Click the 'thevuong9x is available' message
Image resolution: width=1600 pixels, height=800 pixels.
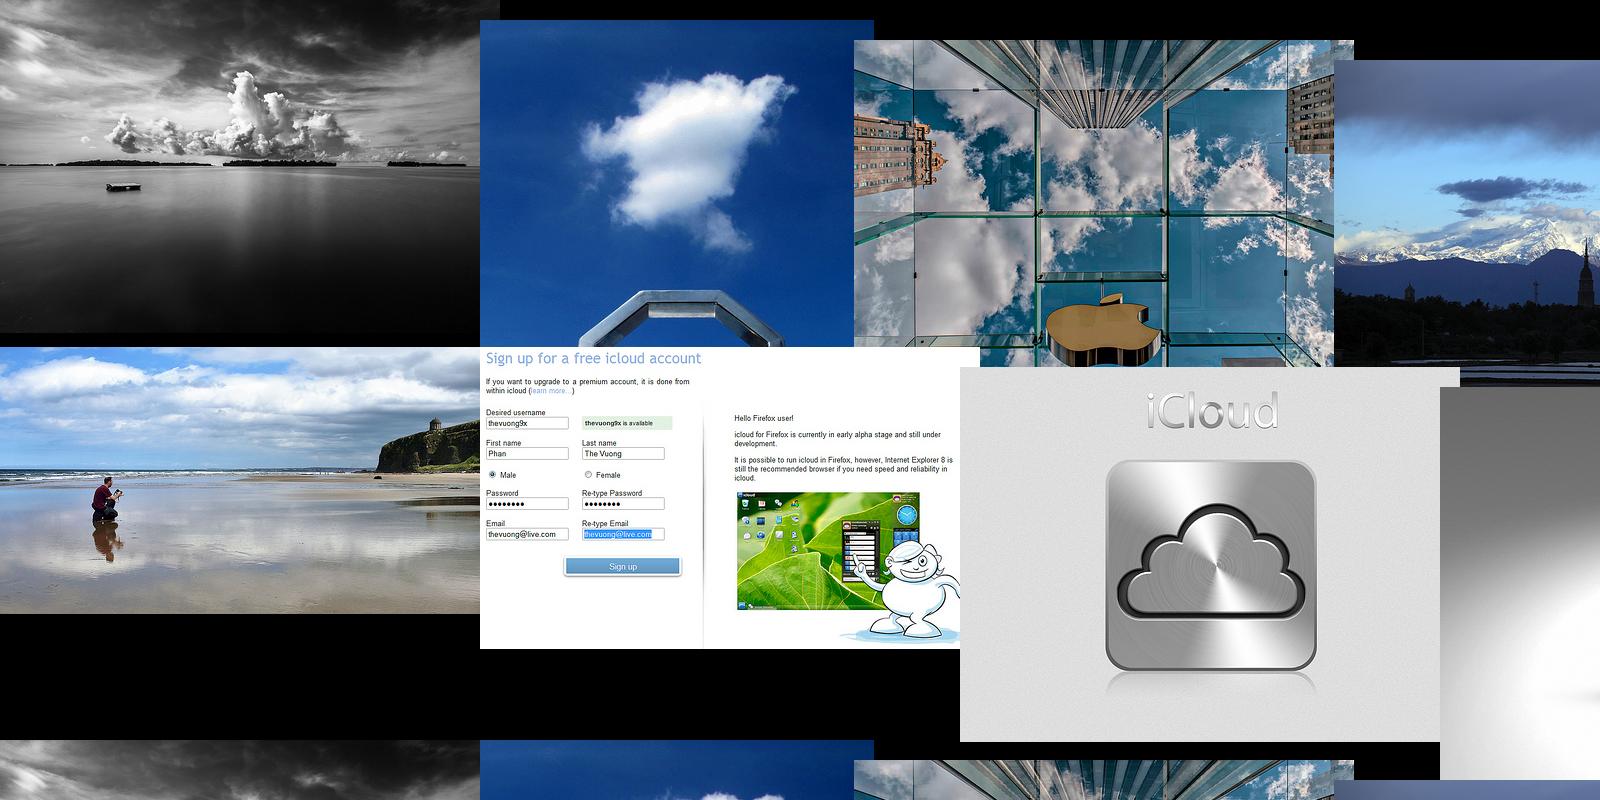[627, 423]
